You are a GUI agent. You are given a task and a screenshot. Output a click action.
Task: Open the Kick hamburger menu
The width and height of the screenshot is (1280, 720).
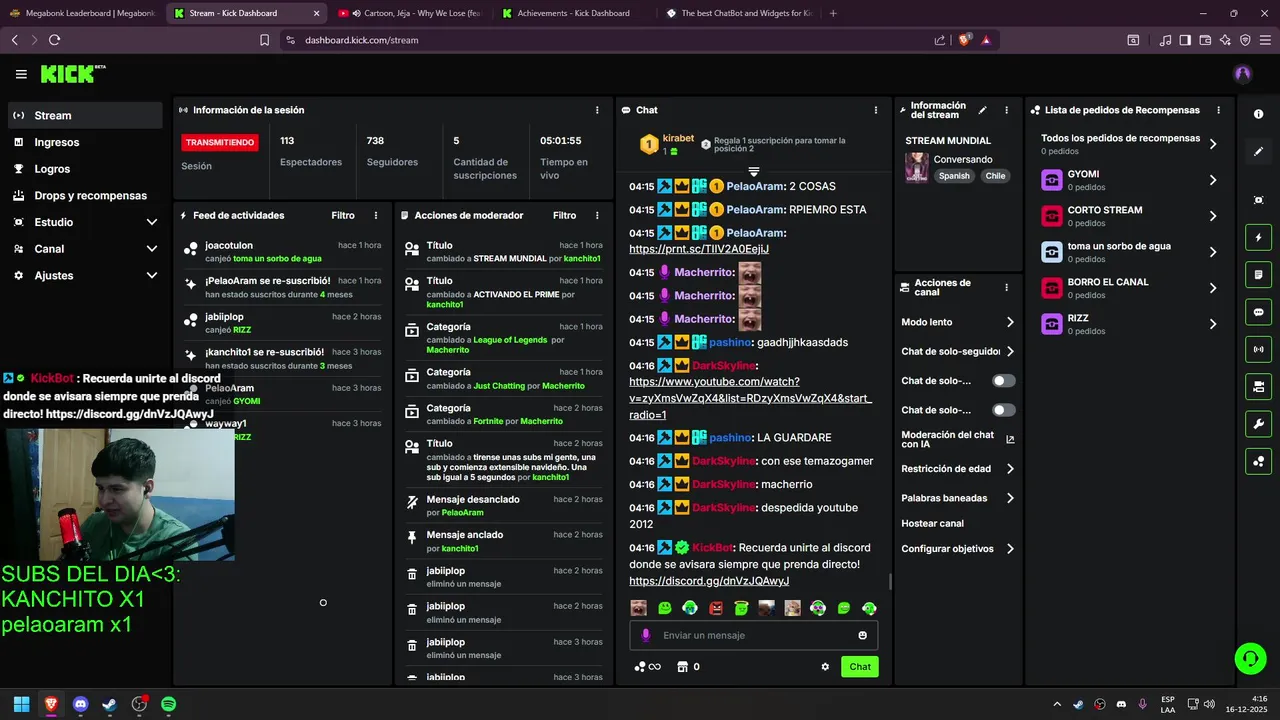coord(21,74)
